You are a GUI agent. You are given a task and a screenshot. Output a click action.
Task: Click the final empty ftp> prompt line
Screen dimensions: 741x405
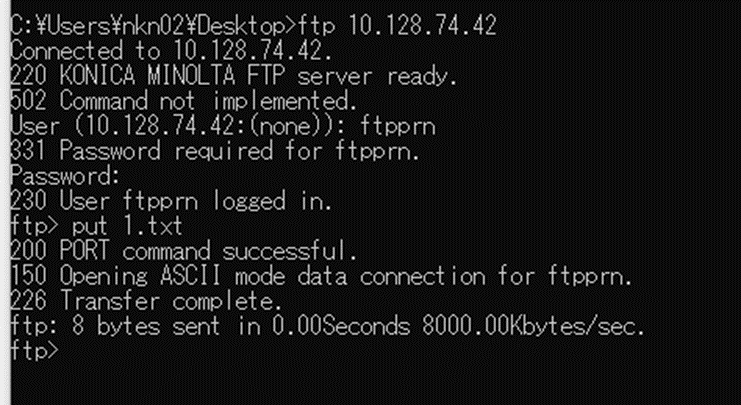(34, 351)
